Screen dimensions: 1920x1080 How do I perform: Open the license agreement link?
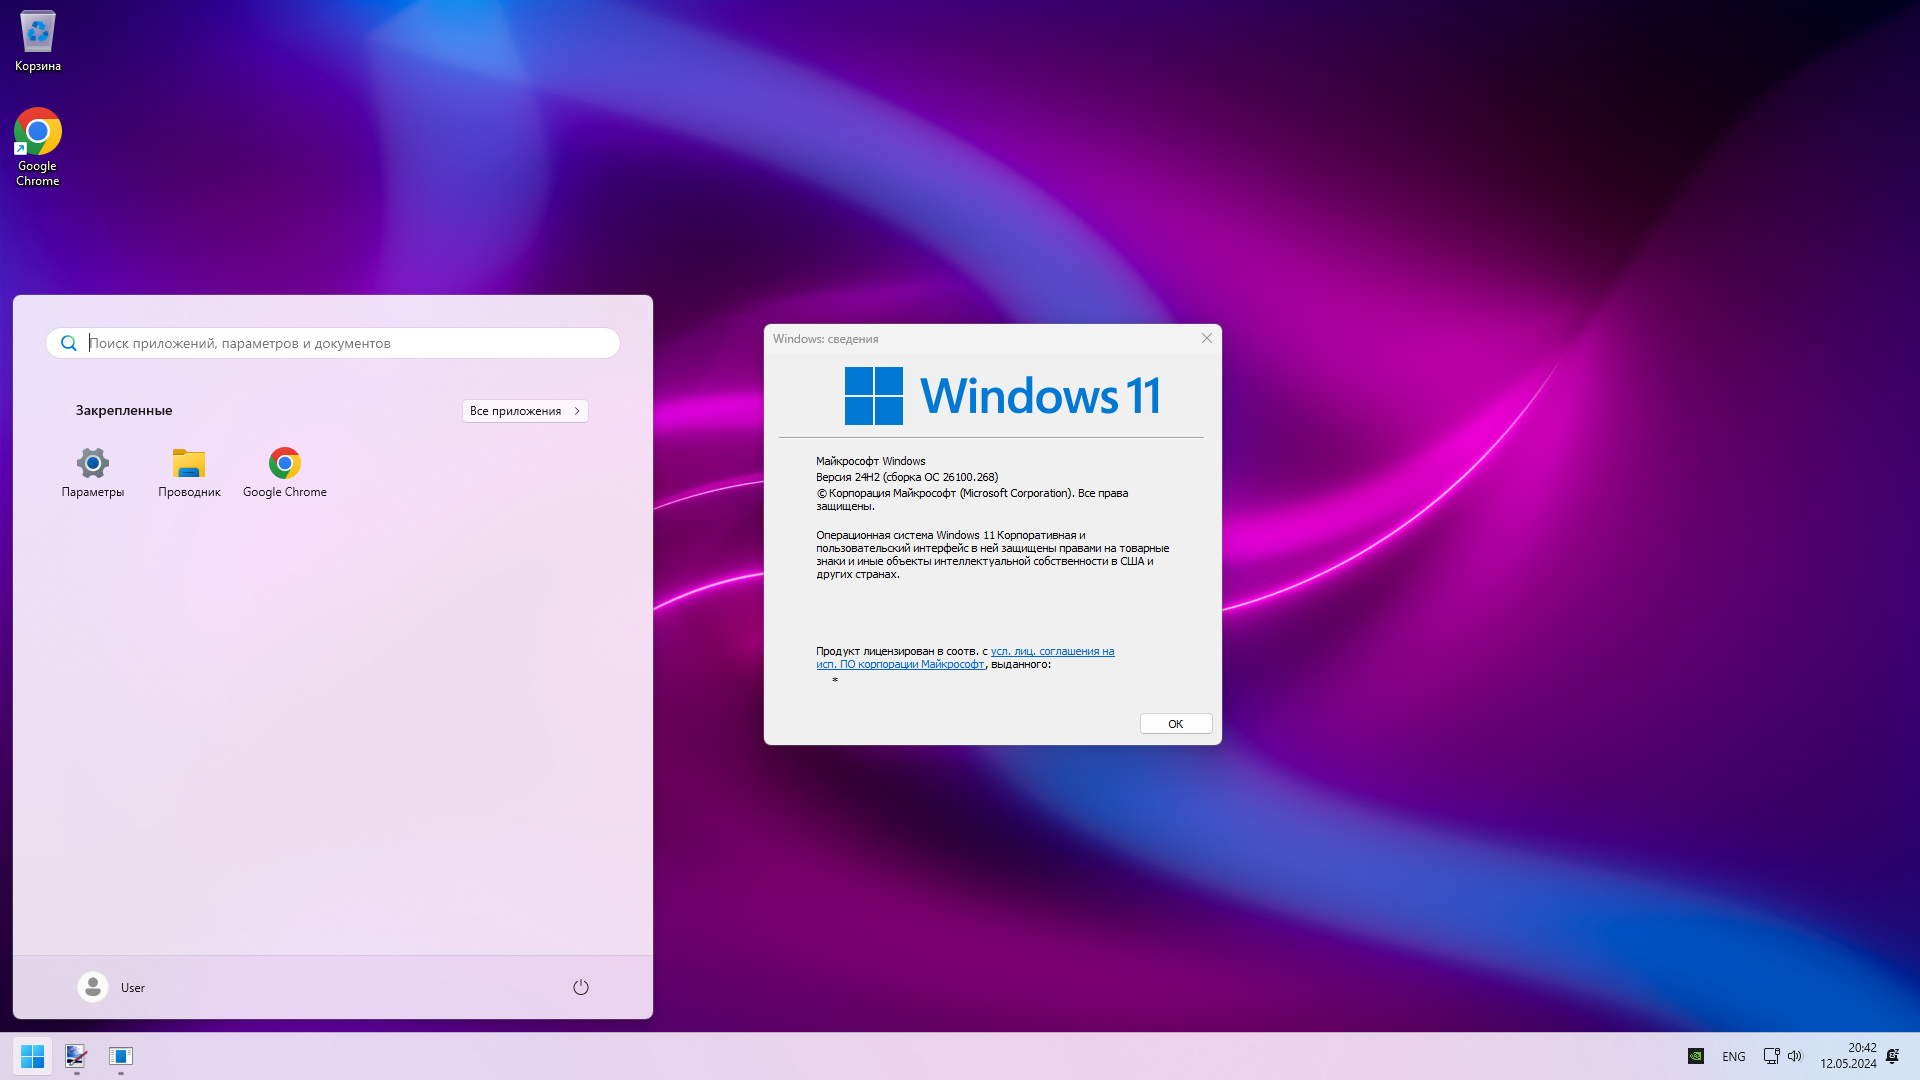point(1051,651)
